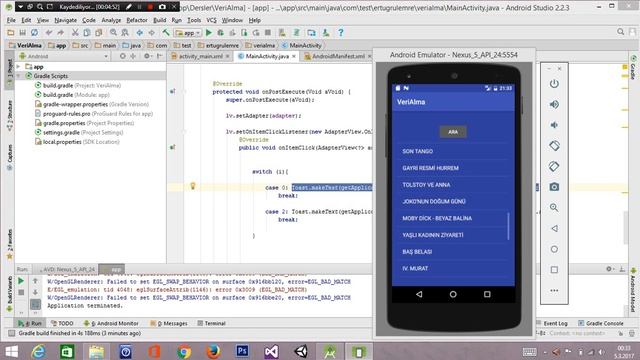Tap the phone navigation bar Back button
640x360 pixels.
tap(419, 294)
